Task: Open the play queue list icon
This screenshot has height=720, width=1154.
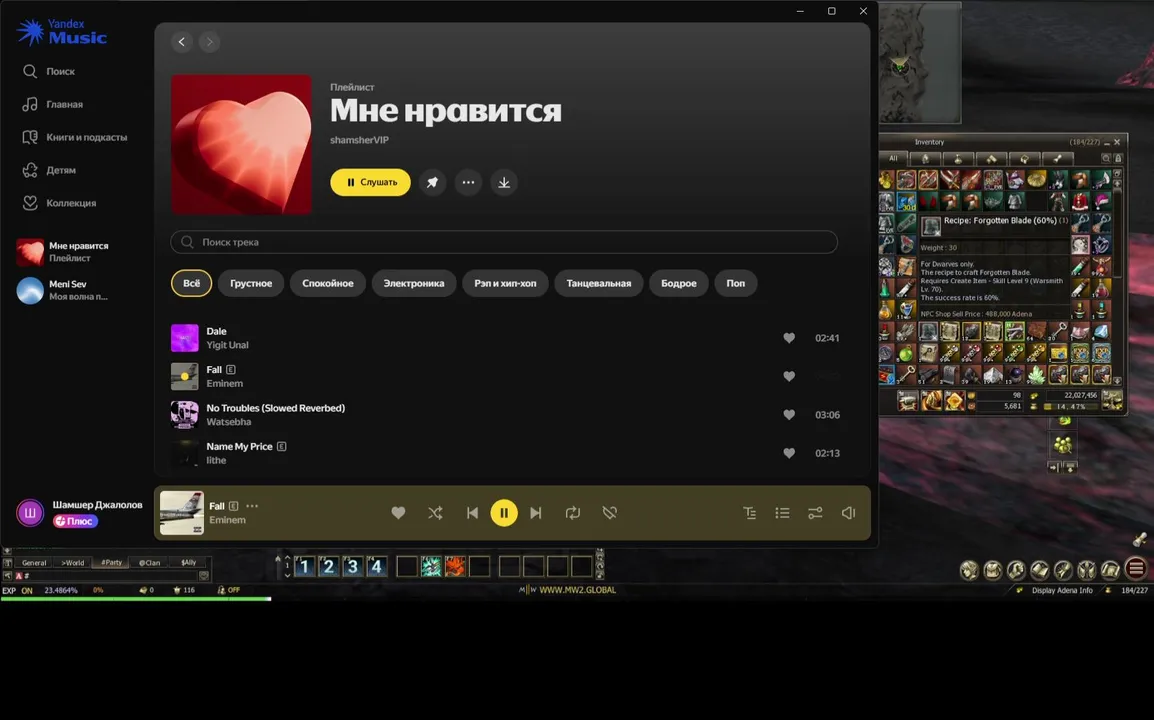Action: click(782, 513)
